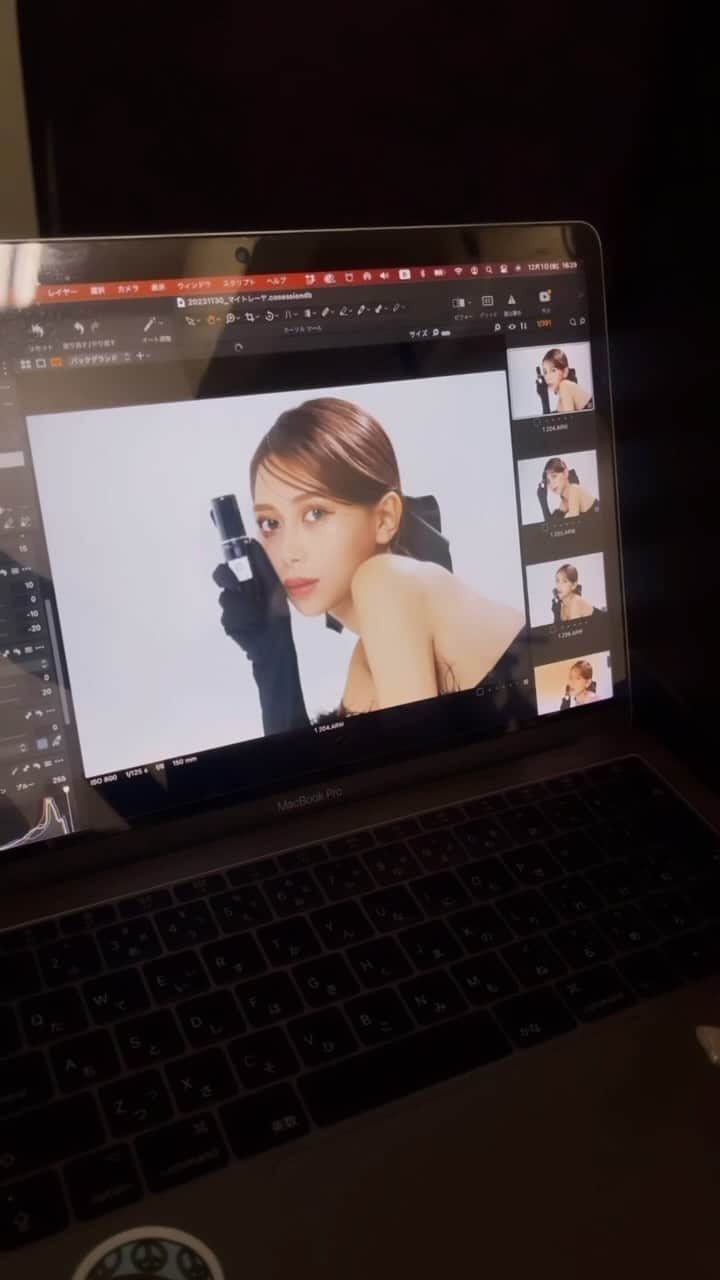
Task: Open the 表示 menu
Action: pyautogui.click(x=158, y=288)
